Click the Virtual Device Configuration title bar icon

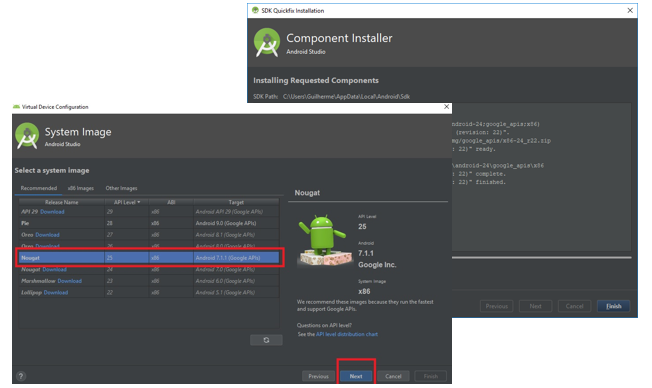point(17,107)
